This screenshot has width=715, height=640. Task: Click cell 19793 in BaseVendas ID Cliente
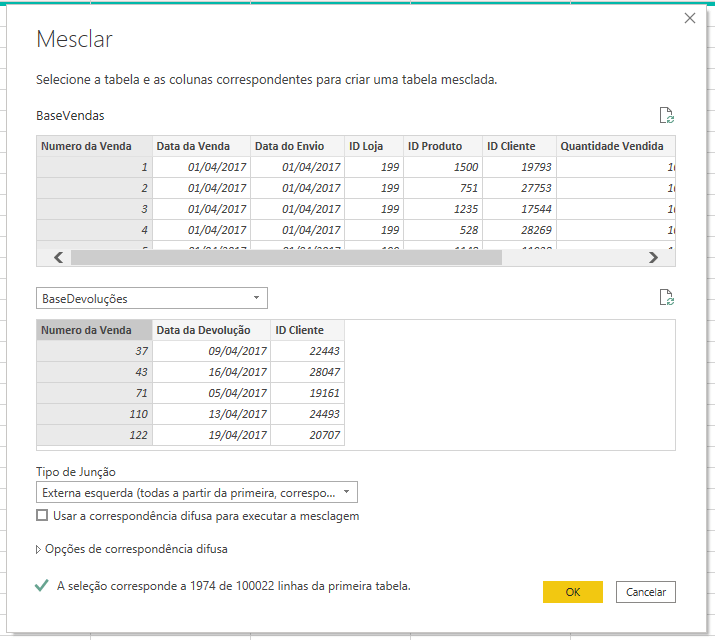pos(520,167)
